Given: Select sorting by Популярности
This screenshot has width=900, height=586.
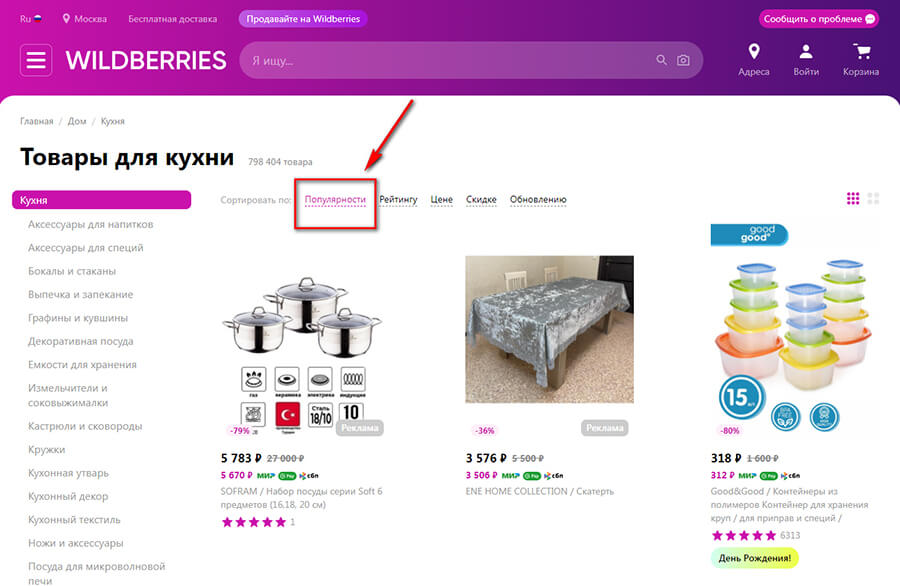Looking at the screenshot, I should coord(335,199).
